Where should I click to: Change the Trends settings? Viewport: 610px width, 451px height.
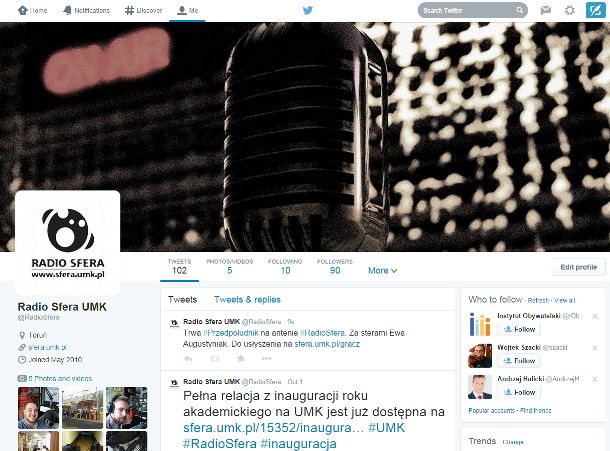pos(513,442)
